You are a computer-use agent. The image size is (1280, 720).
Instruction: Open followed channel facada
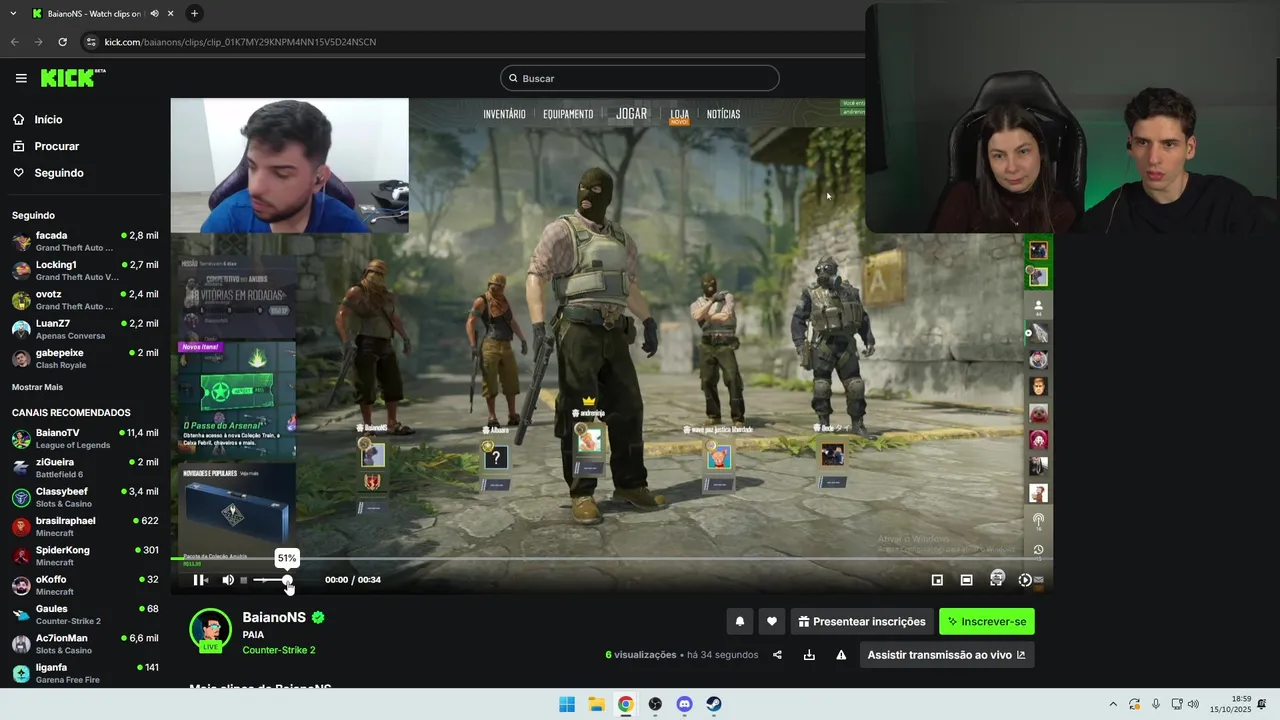coord(84,241)
